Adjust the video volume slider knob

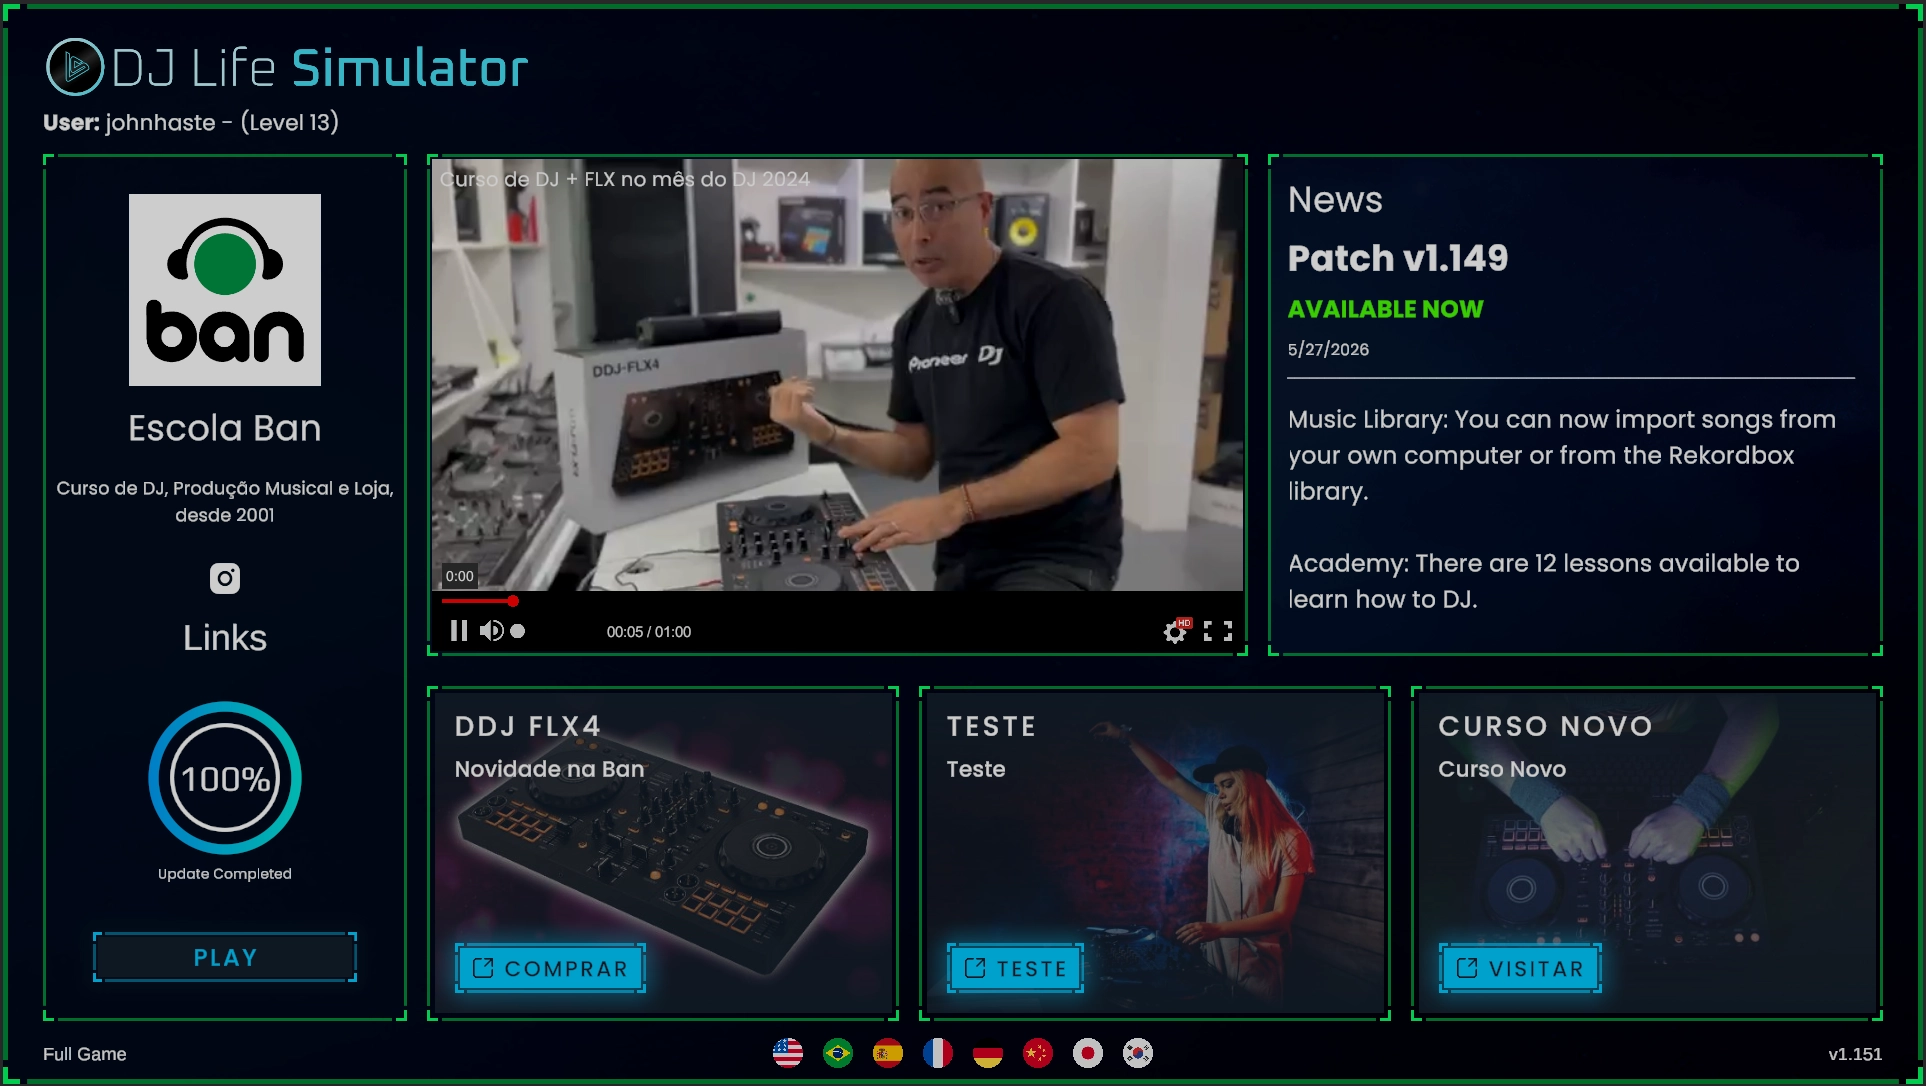517,631
